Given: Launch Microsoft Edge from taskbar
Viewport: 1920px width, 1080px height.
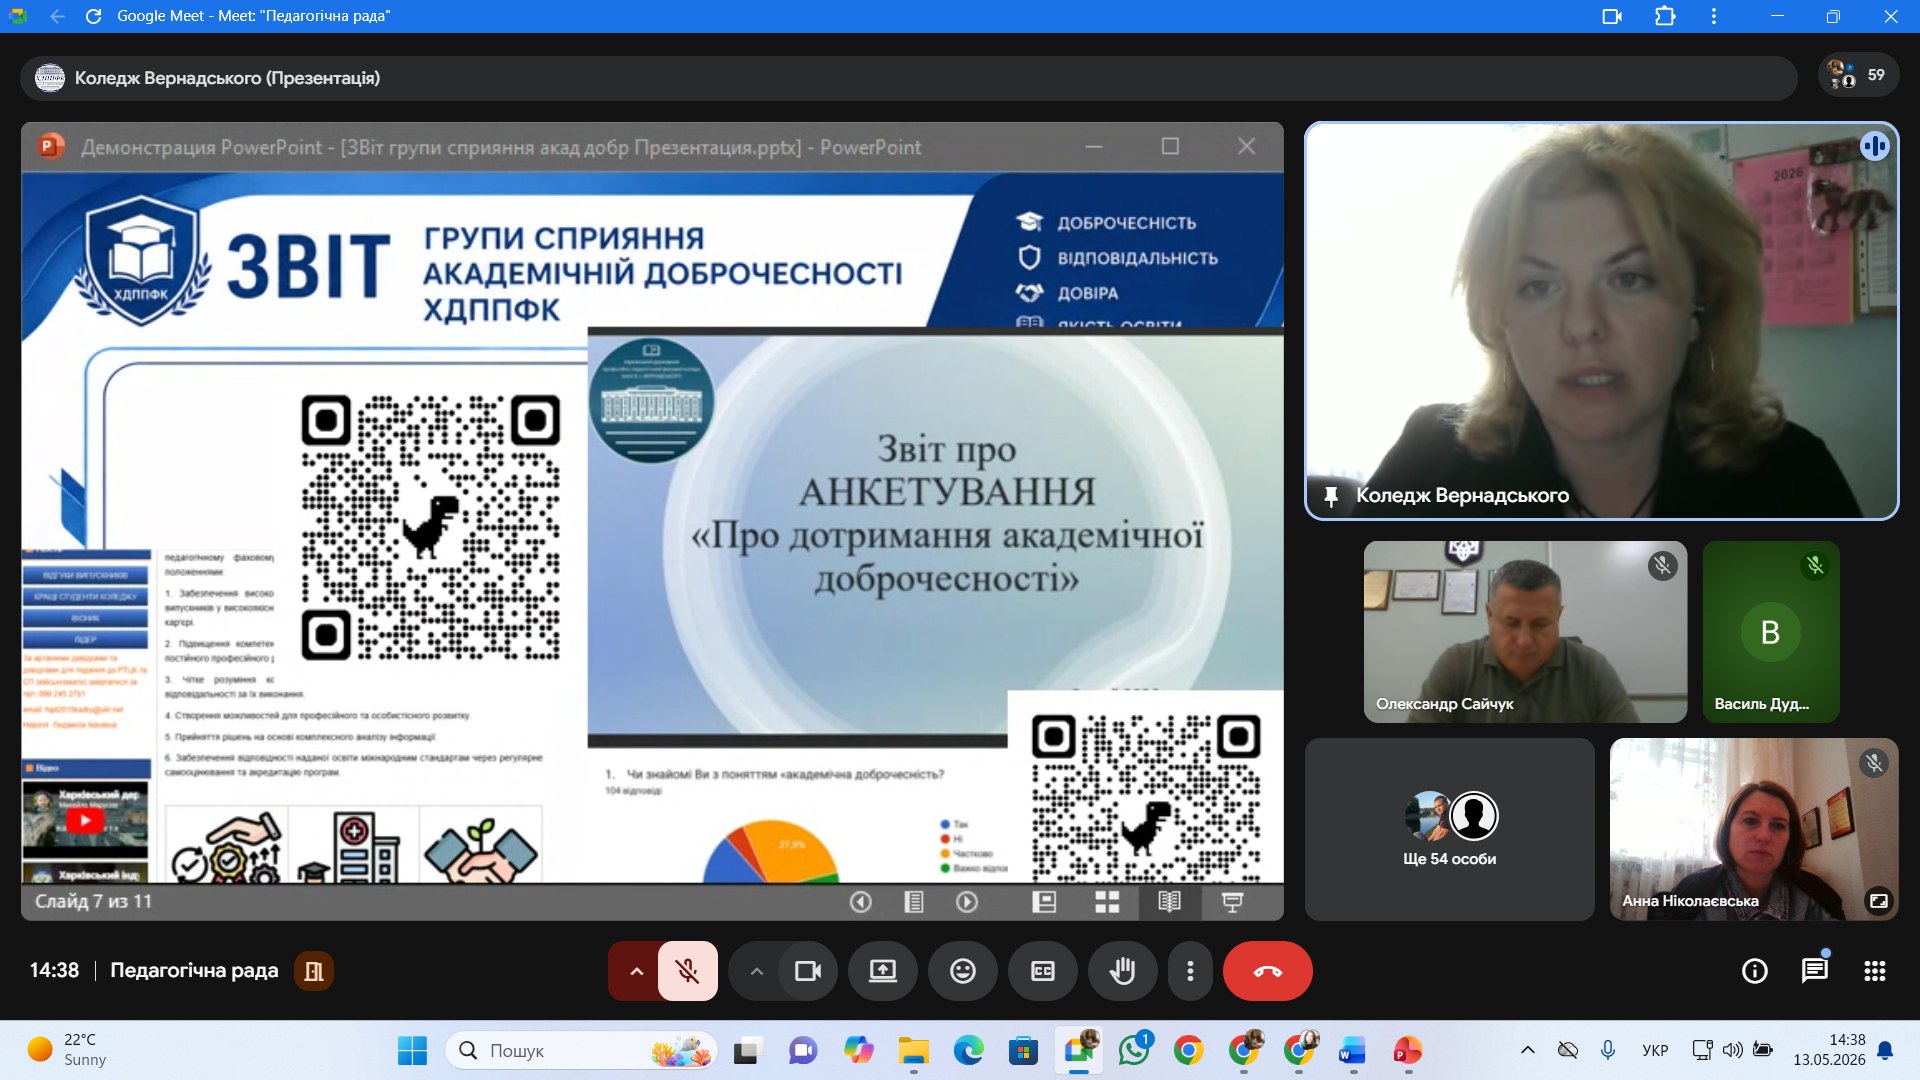Looking at the screenshot, I should pos(968,1051).
